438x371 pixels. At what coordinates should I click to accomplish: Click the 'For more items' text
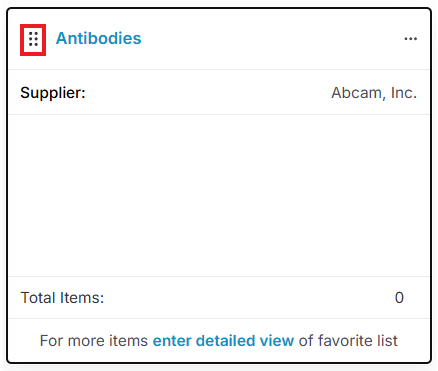[94, 341]
